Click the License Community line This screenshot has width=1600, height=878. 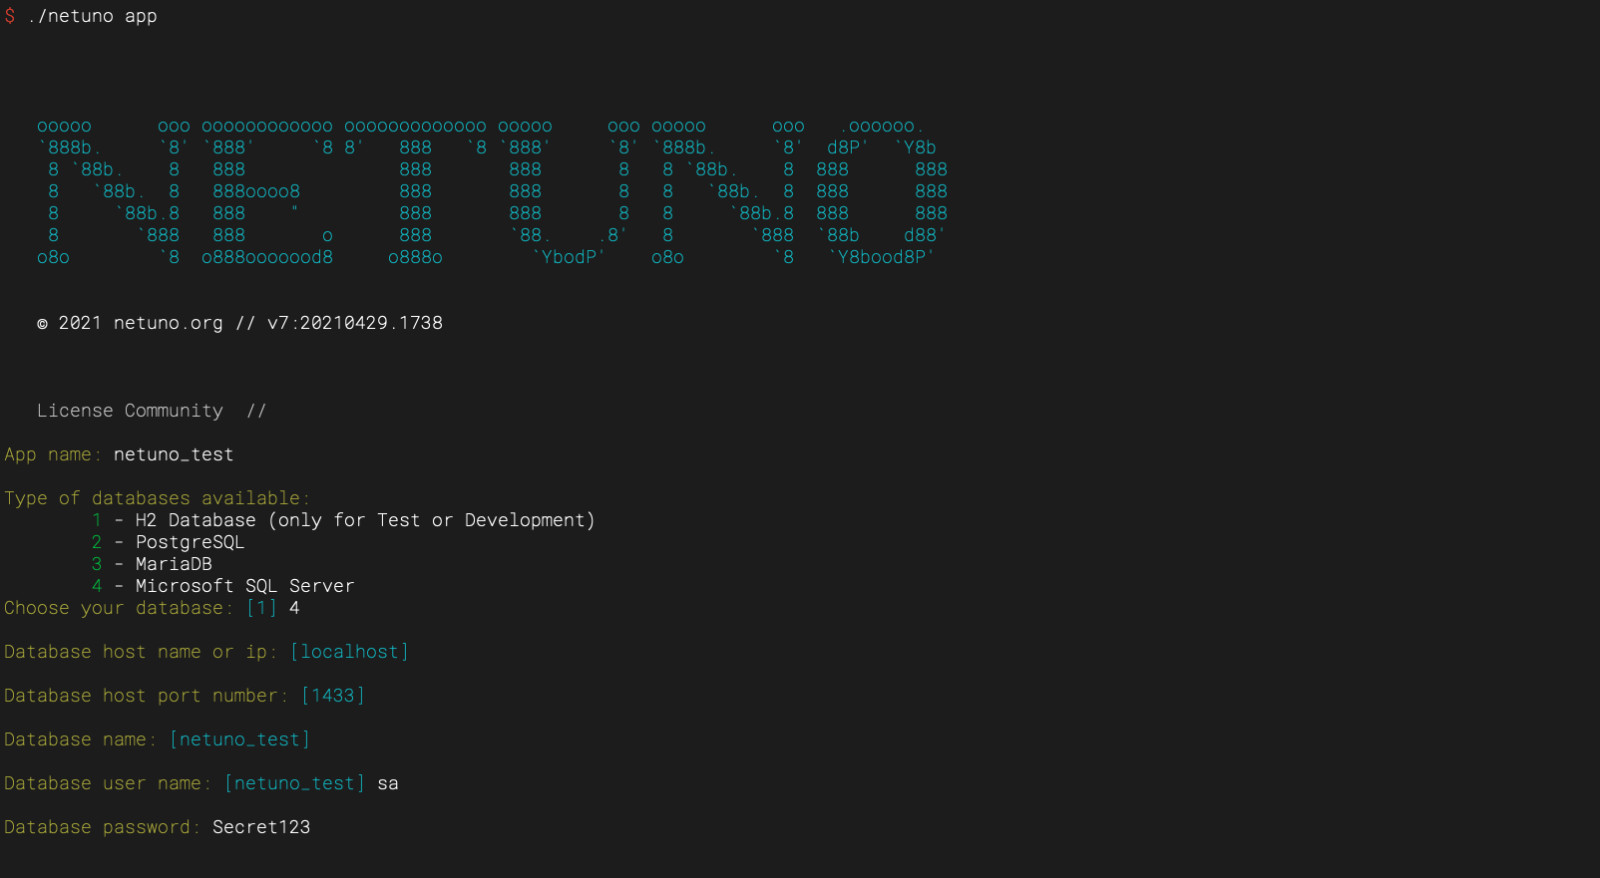[151, 411]
